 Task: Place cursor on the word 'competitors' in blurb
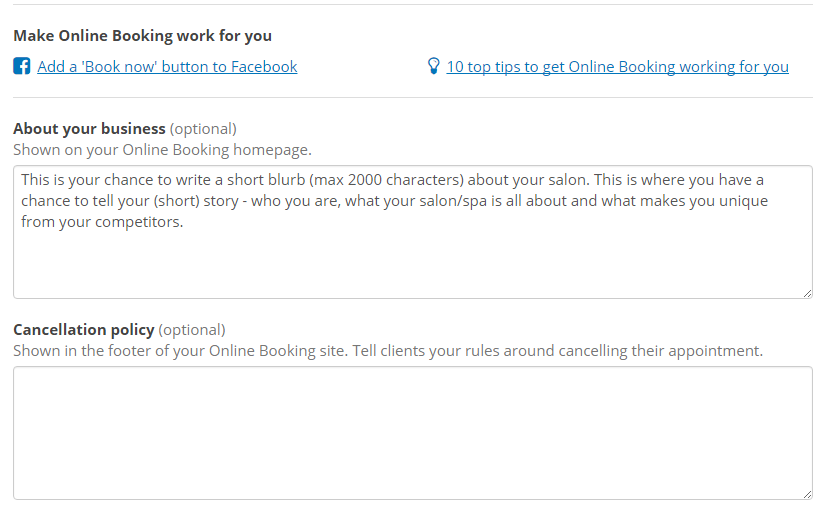pyautogui.click(x=140, y=222)
